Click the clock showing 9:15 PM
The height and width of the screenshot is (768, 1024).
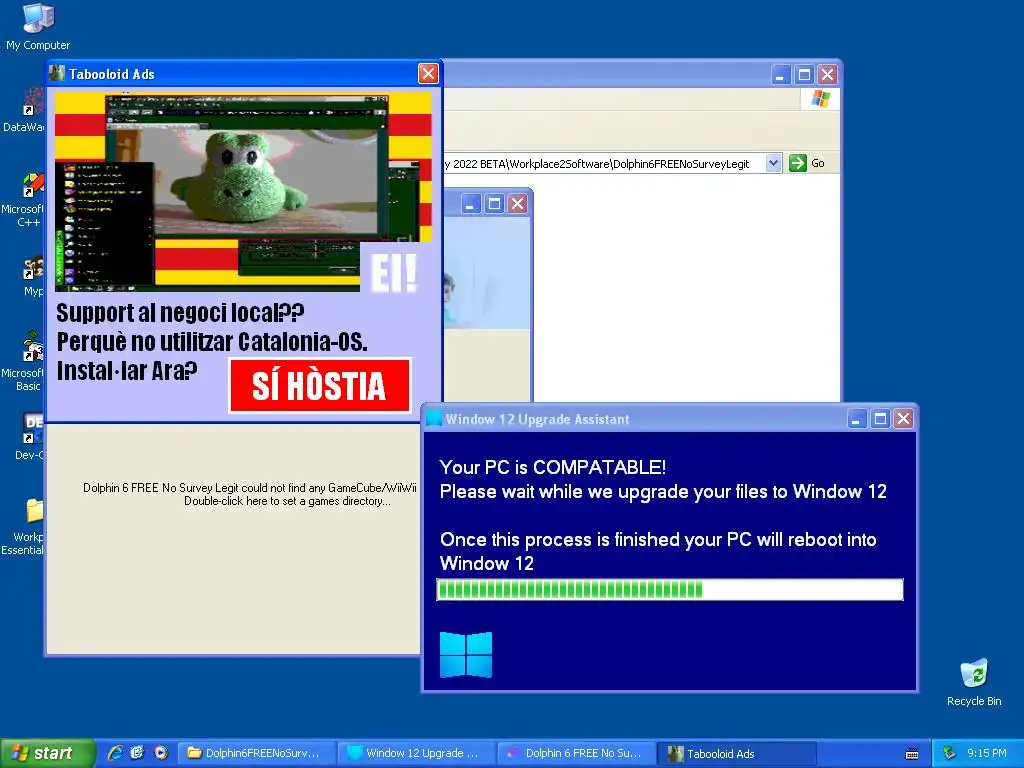click(987, 753)
